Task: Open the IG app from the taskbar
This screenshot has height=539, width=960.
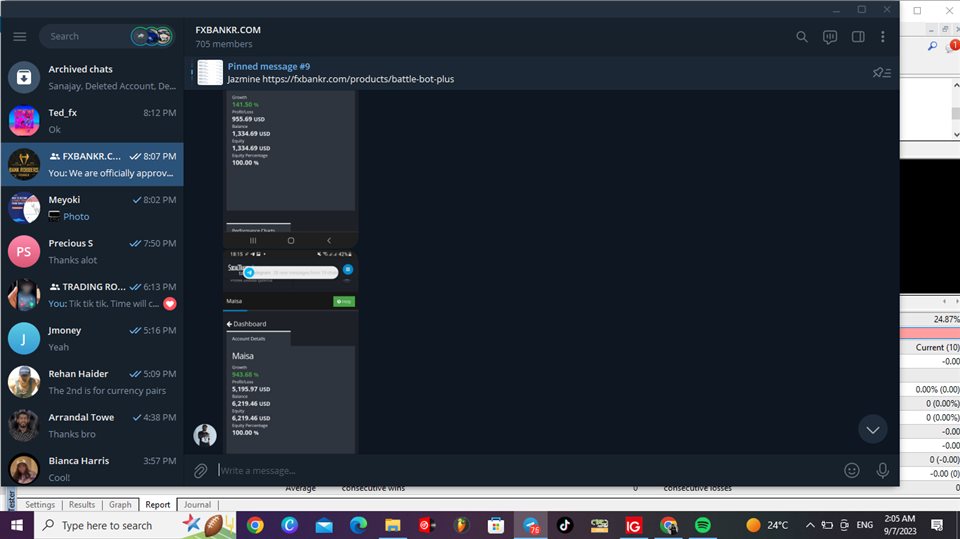Action: 634,525
